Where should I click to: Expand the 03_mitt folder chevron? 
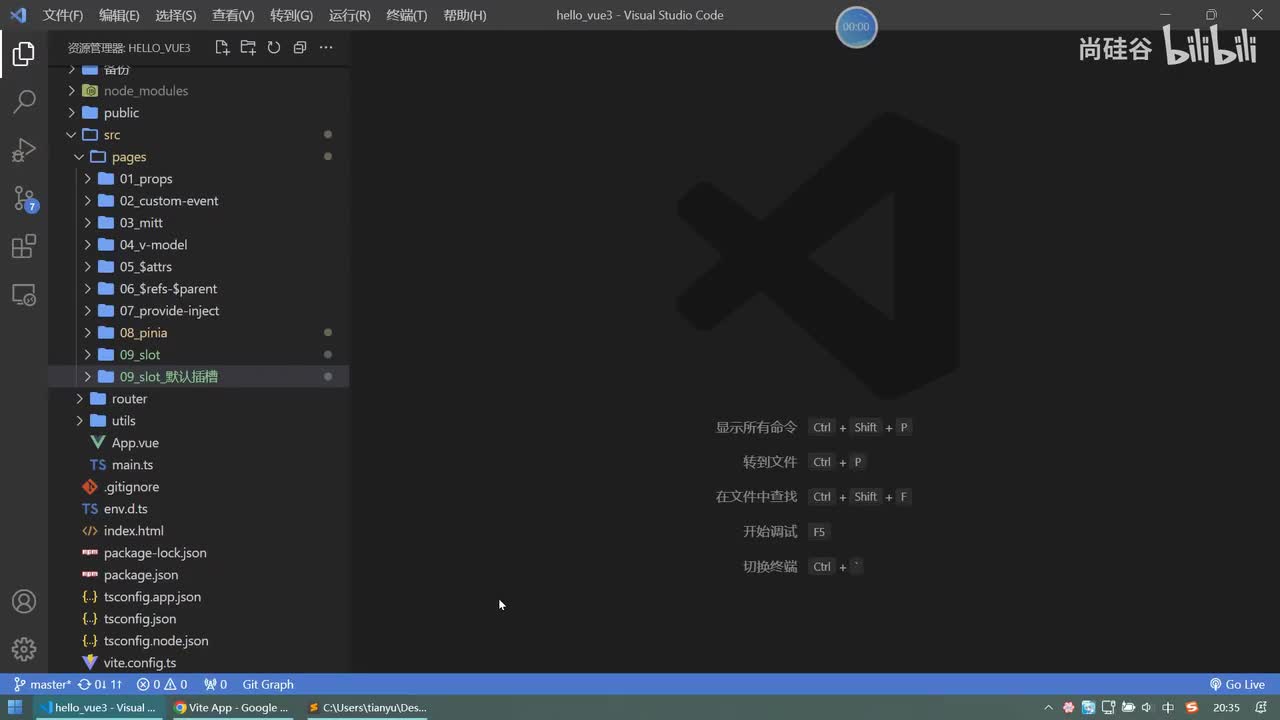pos(87,223)
